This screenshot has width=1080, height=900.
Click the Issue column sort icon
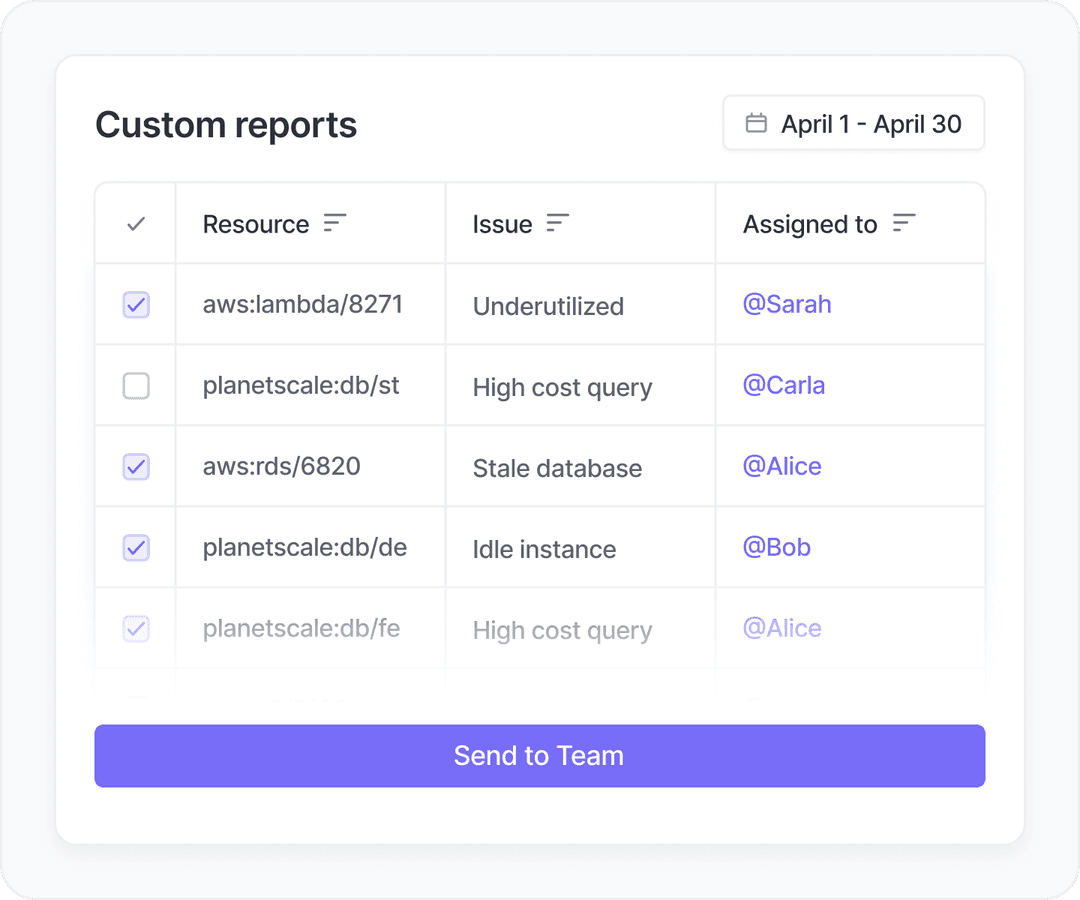tap(557, 224)
